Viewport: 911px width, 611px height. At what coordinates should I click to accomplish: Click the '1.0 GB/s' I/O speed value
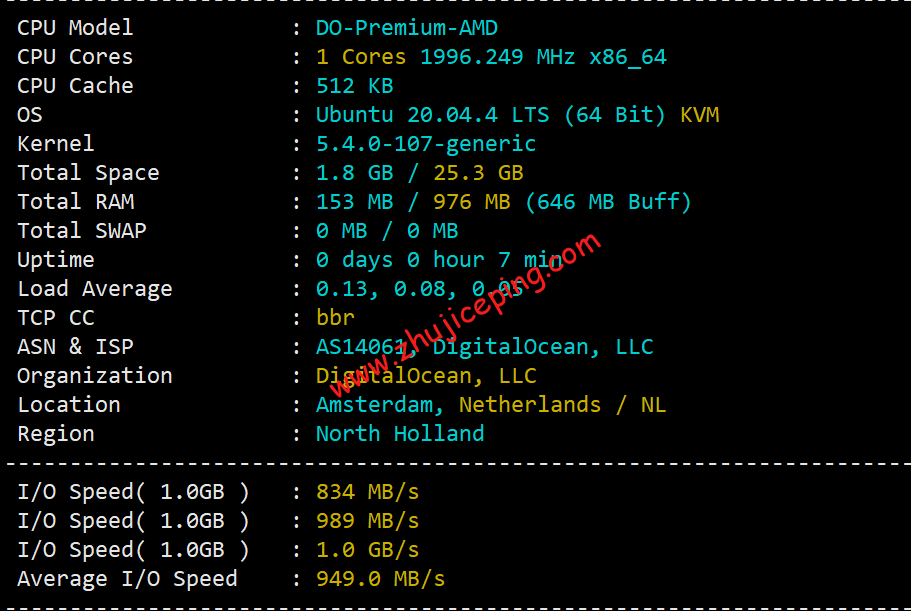367,550
